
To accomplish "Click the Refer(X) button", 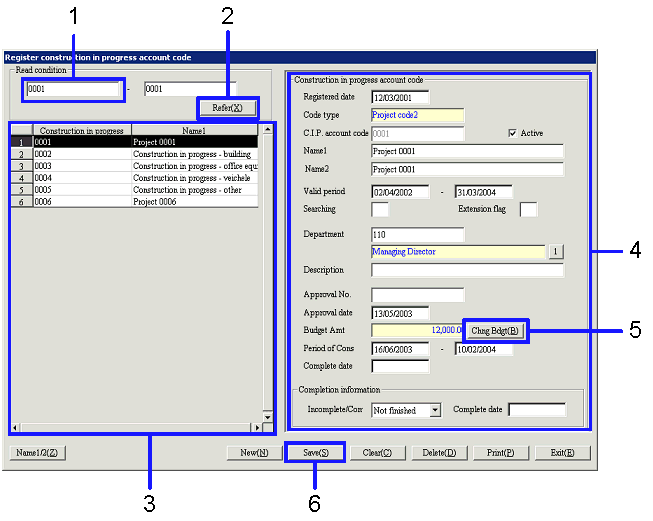I will click(x=227, y=107).
